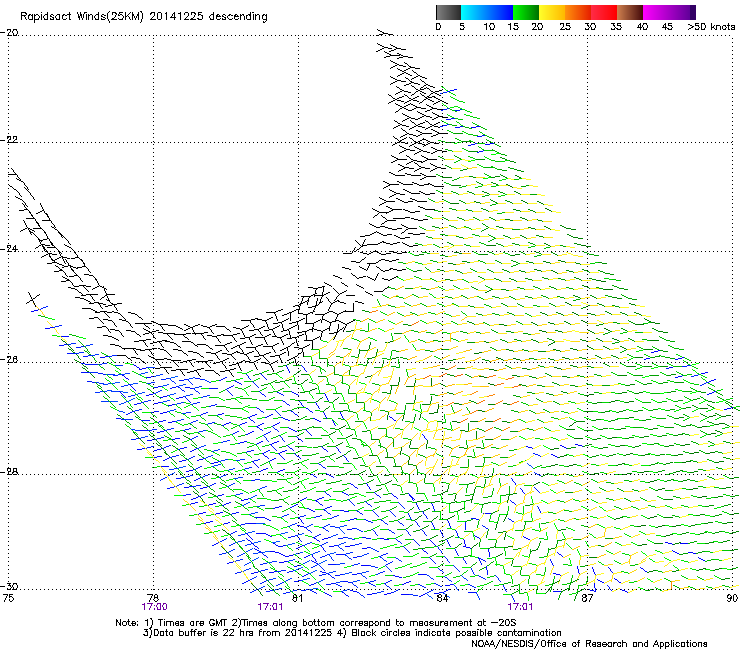The image size is (740, 650).
Task: Click the '-20' latitude axis label
Action: 9,33
